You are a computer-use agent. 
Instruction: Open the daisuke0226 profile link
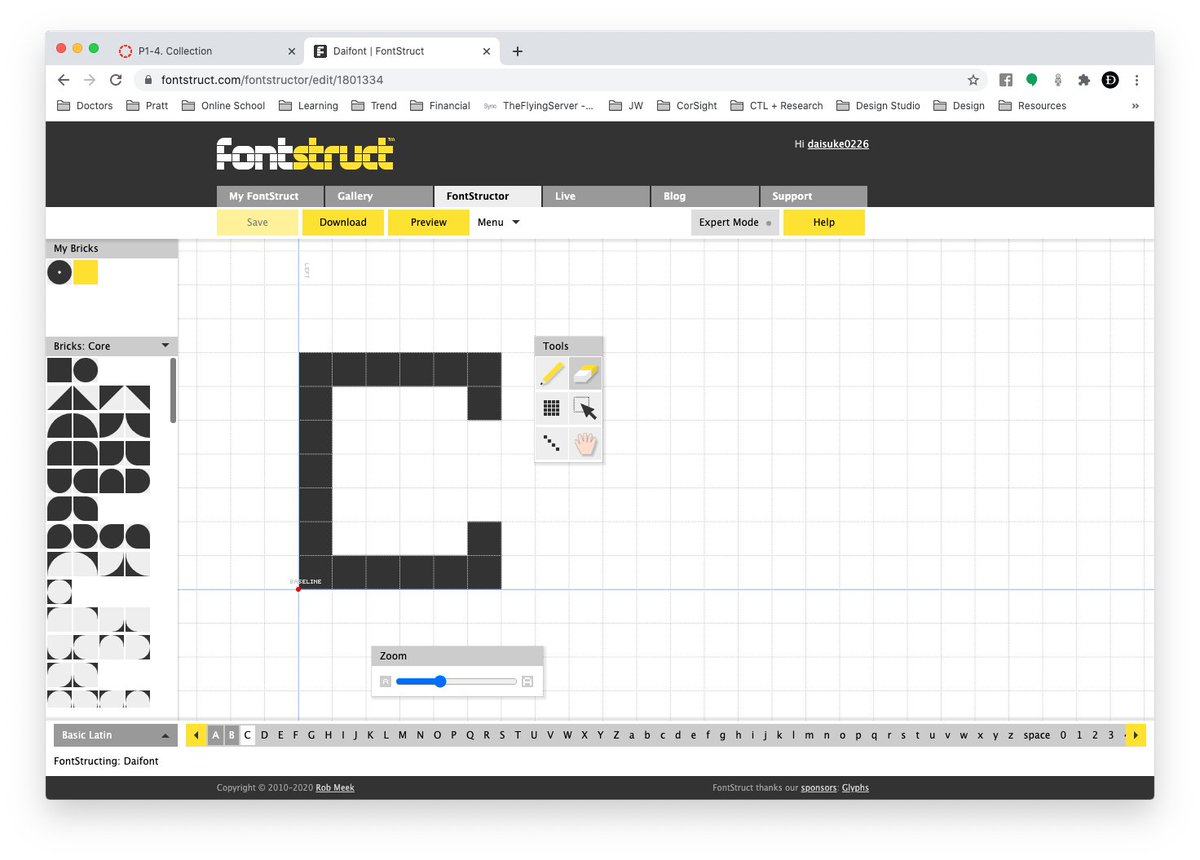[838, 144]
